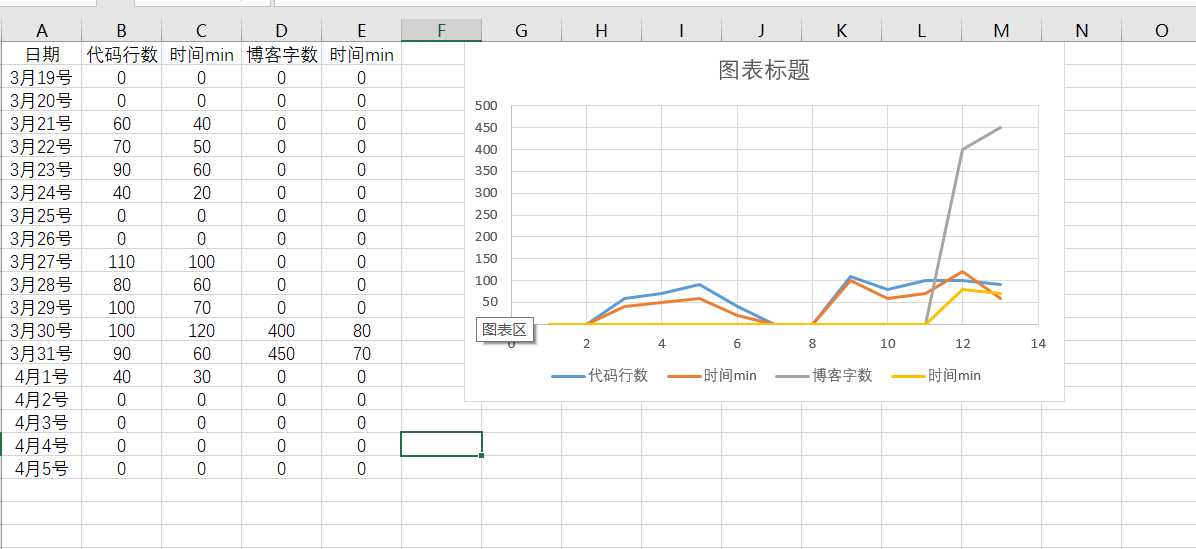
Task: Select column C header
Action: pos(201,30)
